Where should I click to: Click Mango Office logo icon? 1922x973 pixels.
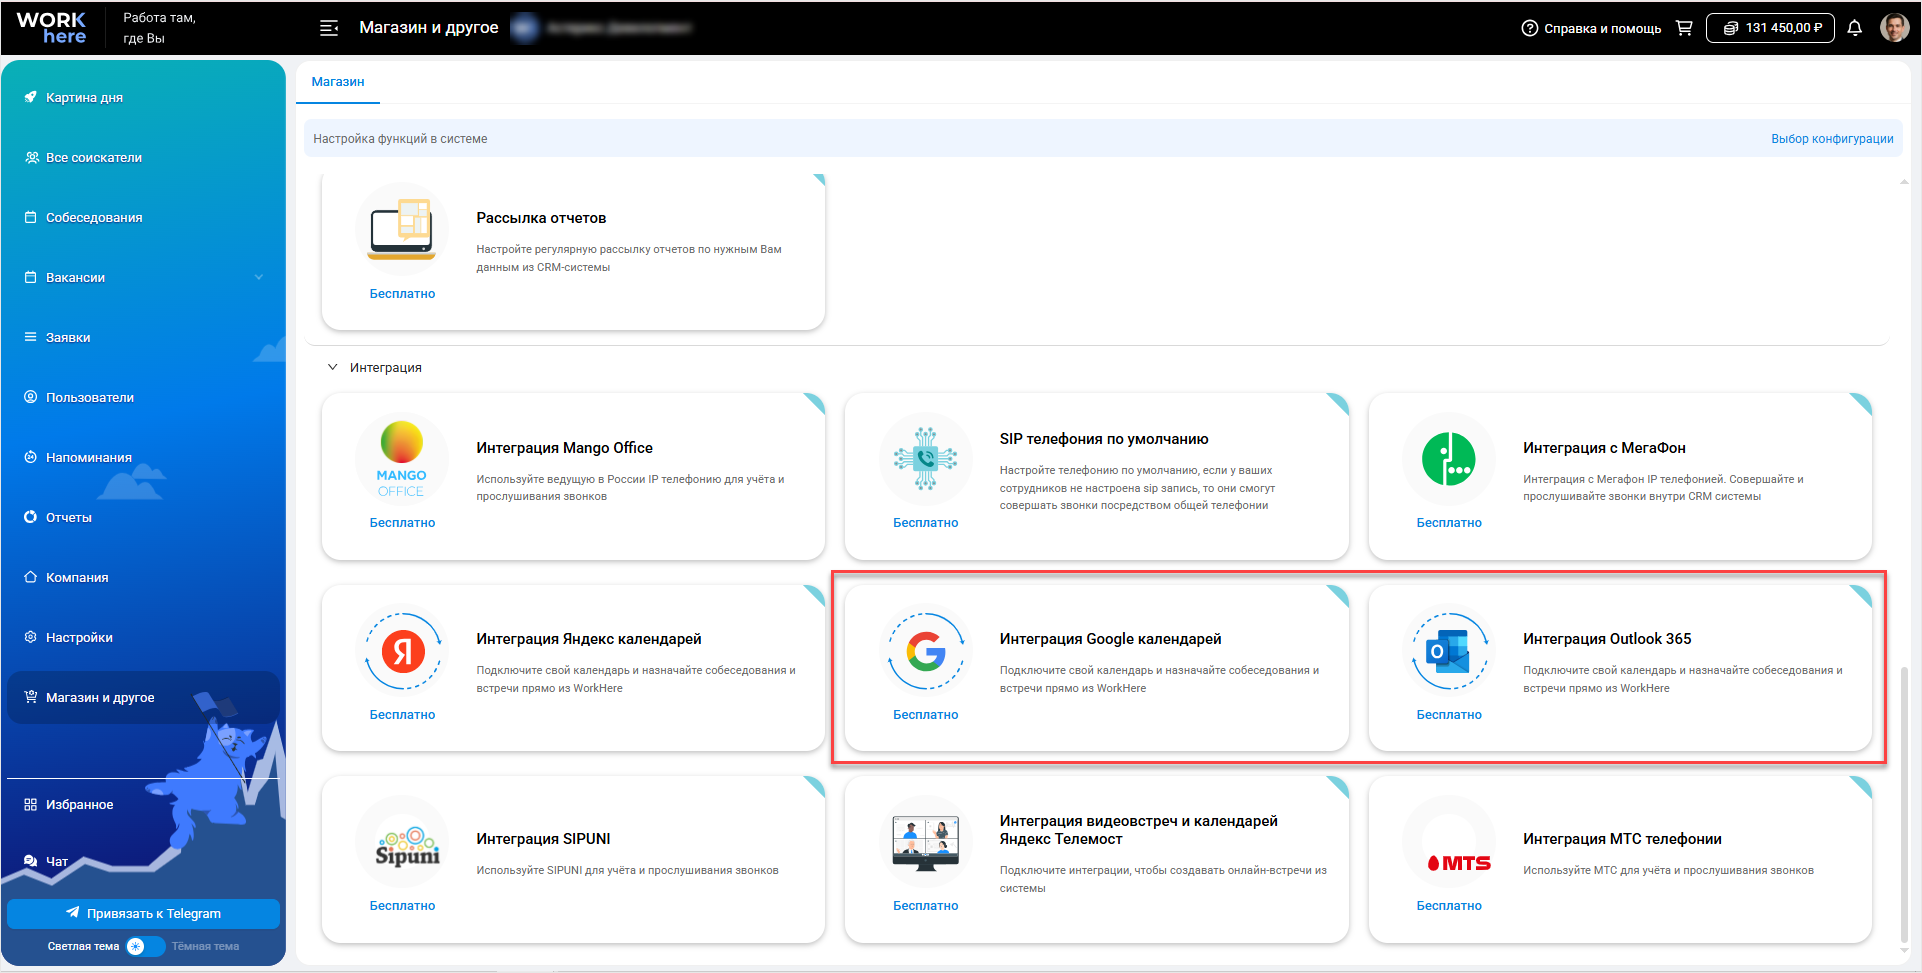(402, 459)
